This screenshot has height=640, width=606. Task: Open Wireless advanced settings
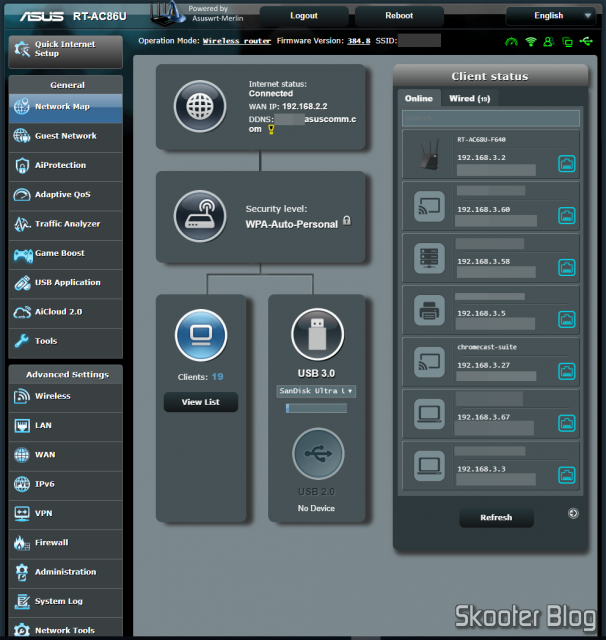(x=66, y=396)
